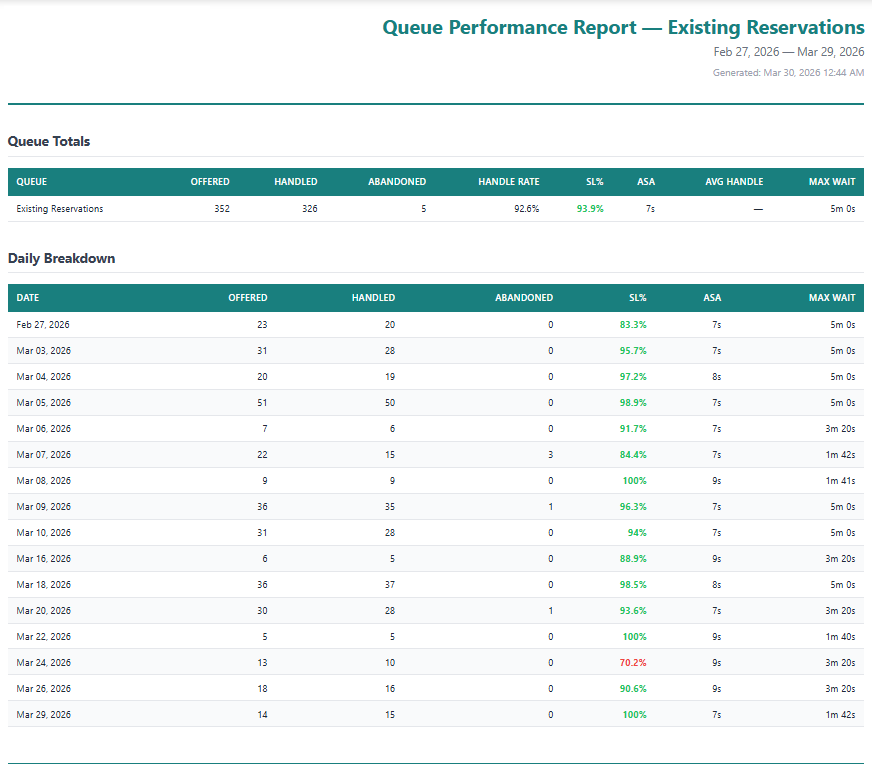
Task: Open the Queue Totals section header
Action: click(x=49, y=142)
